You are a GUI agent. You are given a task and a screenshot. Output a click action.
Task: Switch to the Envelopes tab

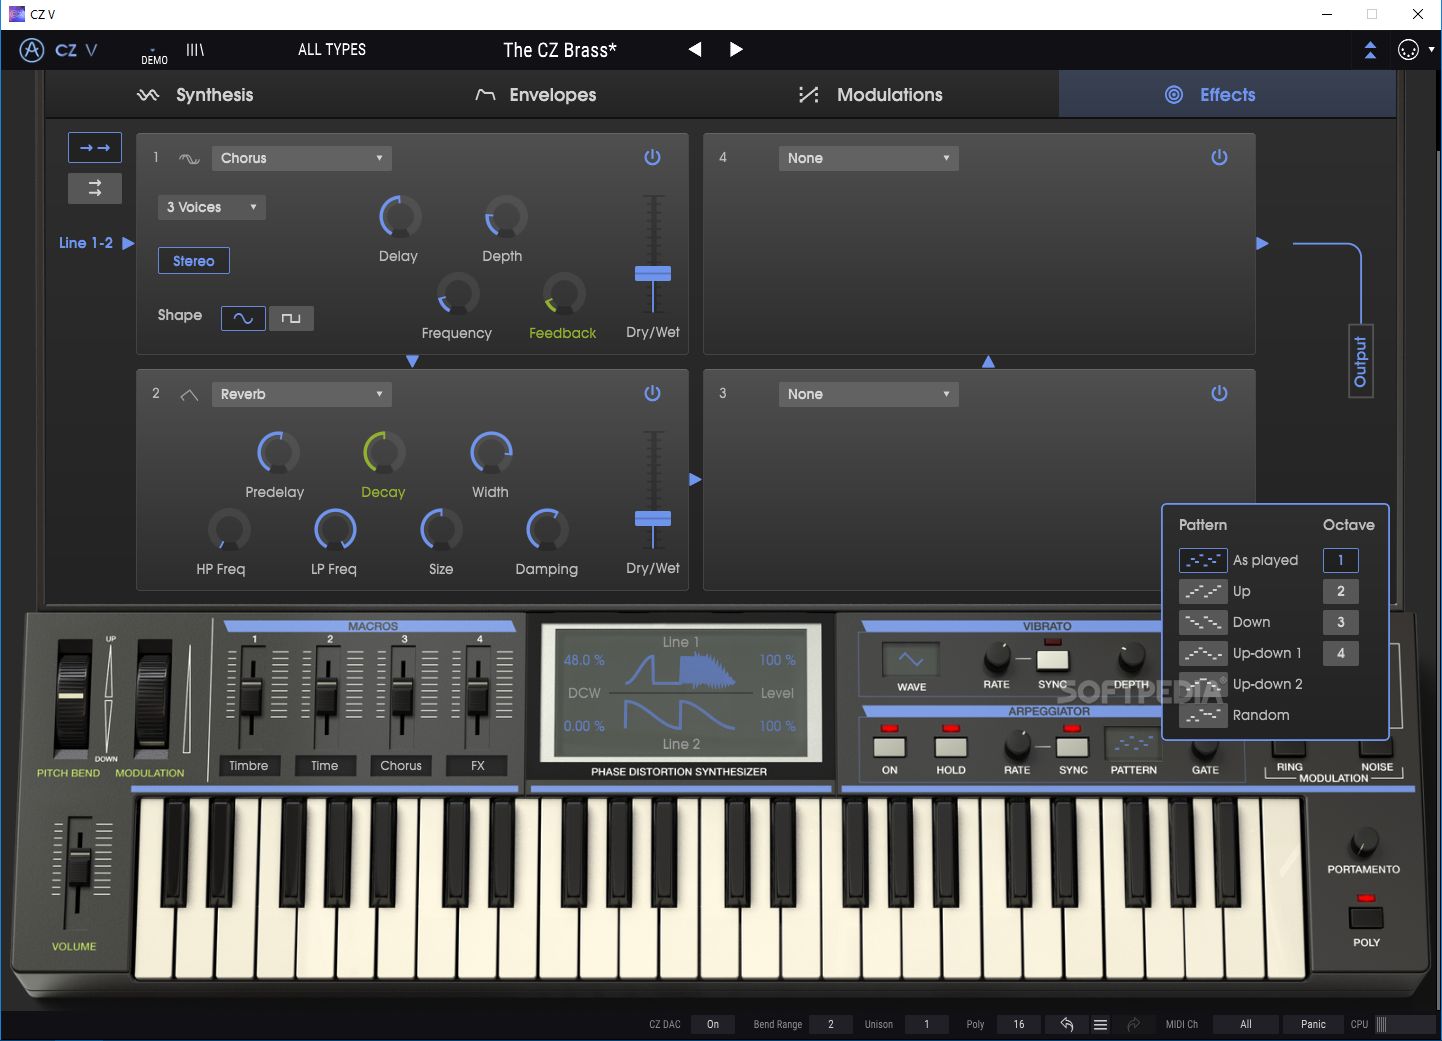tap(536, 95)
